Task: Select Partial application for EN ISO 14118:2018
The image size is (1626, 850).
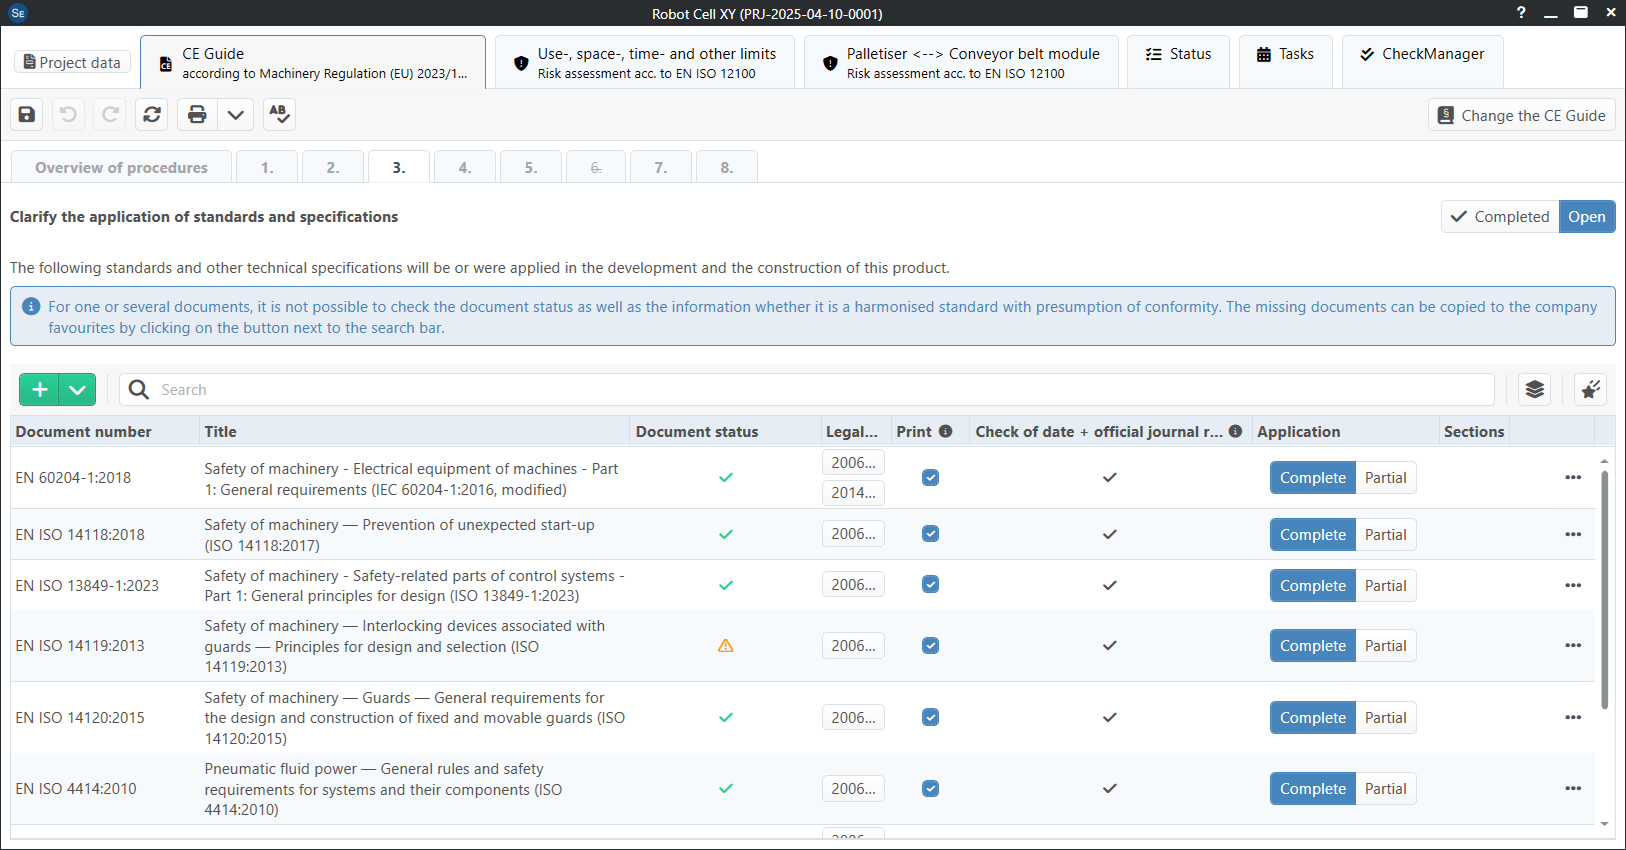Action: point(1386,535)
